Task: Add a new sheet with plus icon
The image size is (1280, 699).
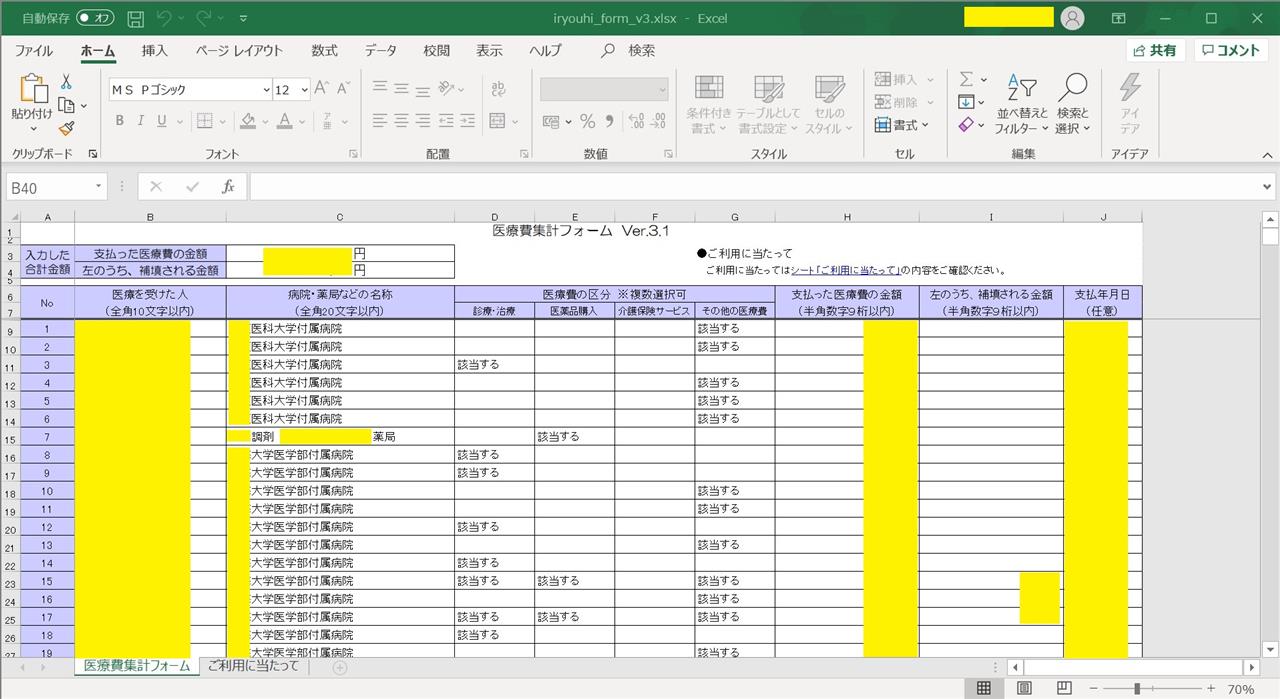Action: [340, 667]
